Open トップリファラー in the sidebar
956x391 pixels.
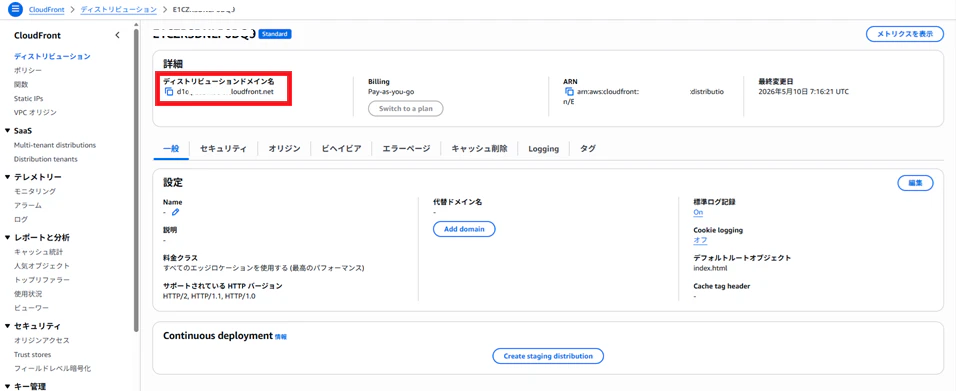(41, 280)
